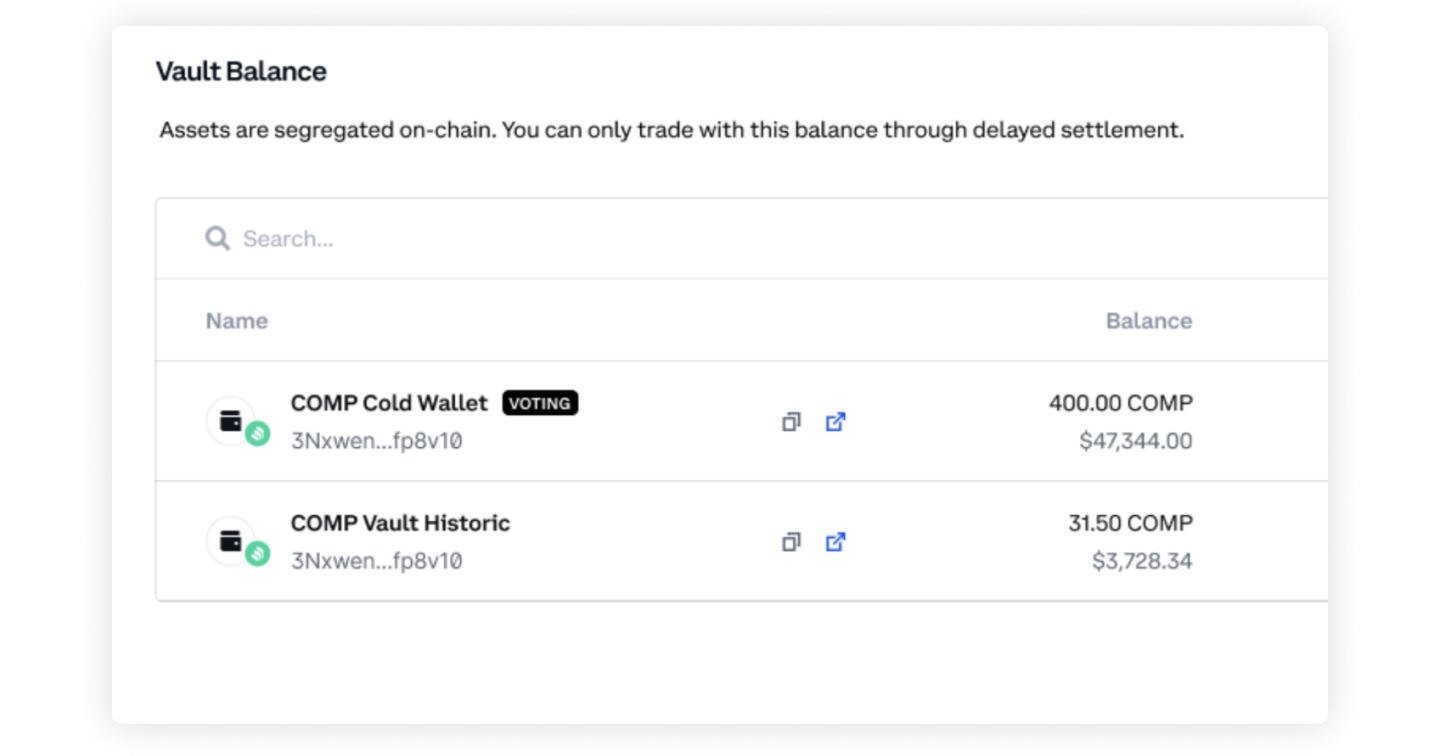Click the 400.00 COMP balance

(x=1121, y=403)
